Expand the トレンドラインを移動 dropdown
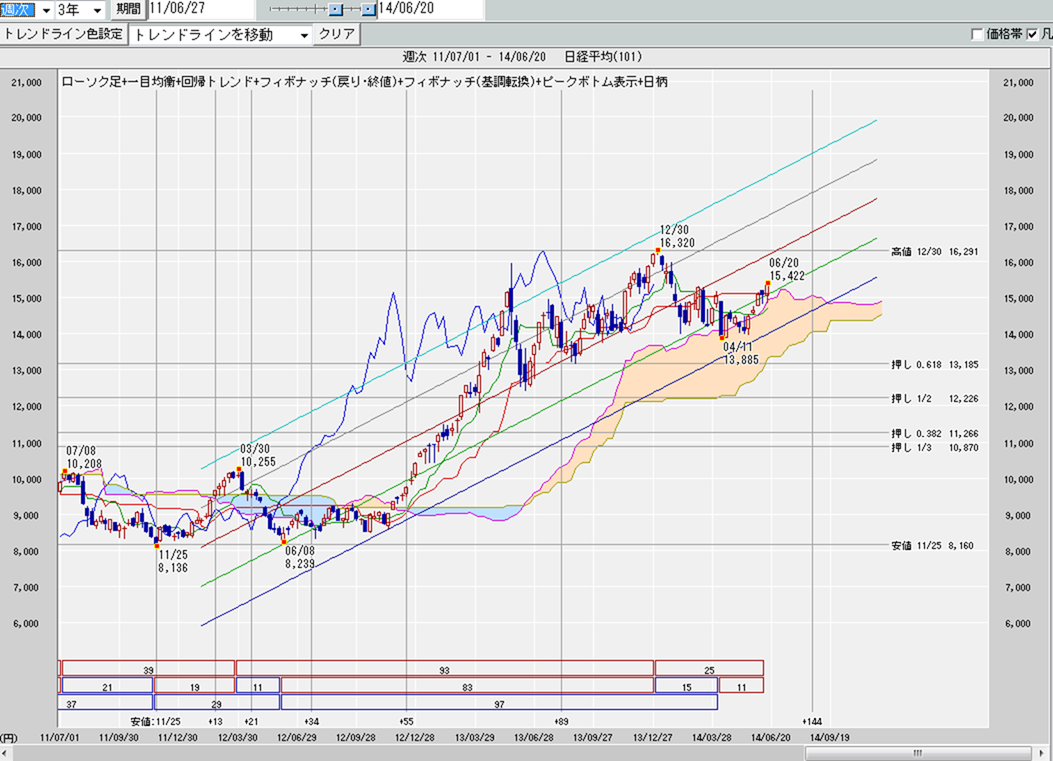Screen dimensions: 1053x761 (x=304, y=35)
